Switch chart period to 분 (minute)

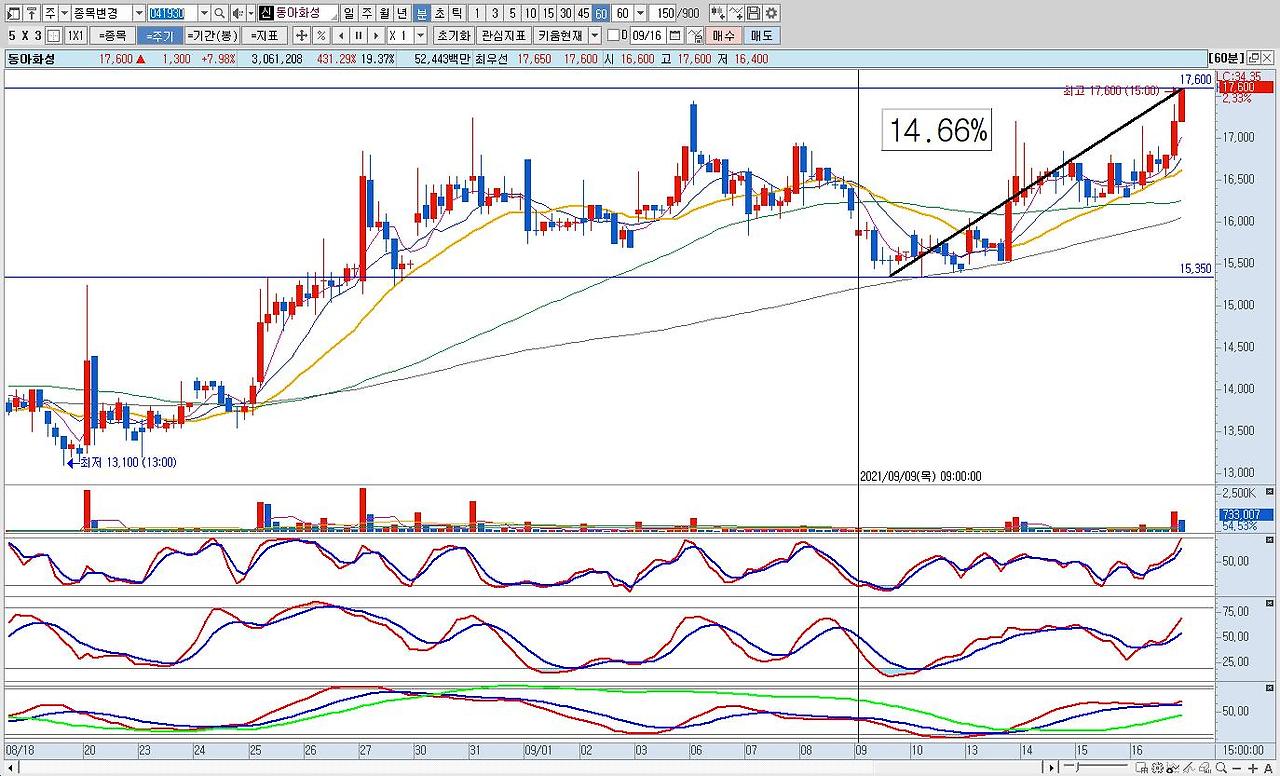click(x=421, y=13)
